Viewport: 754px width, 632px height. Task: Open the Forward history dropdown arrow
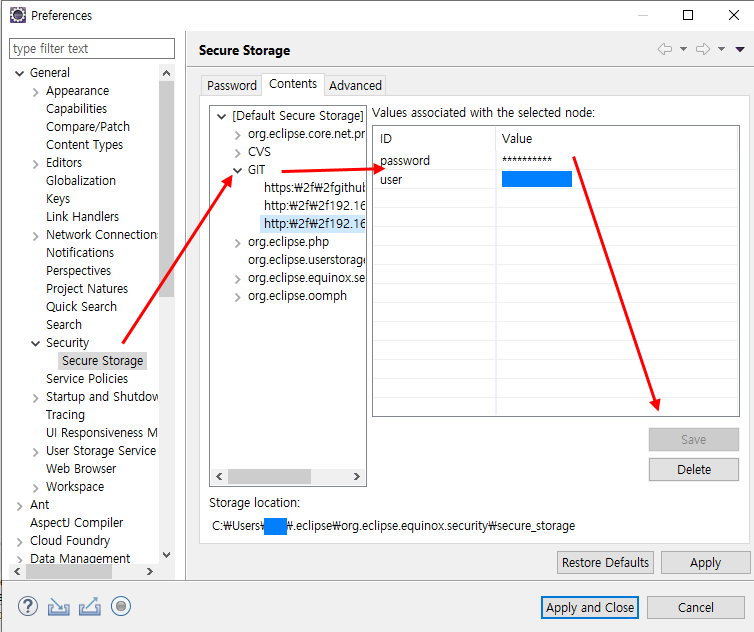(721, 49)
